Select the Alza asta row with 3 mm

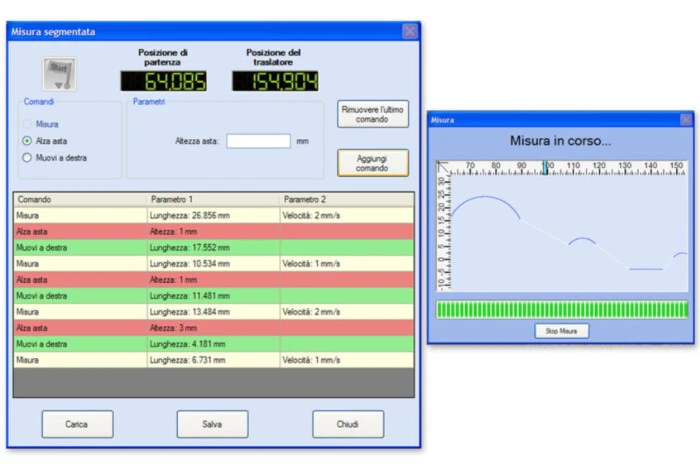click(212, 327)
